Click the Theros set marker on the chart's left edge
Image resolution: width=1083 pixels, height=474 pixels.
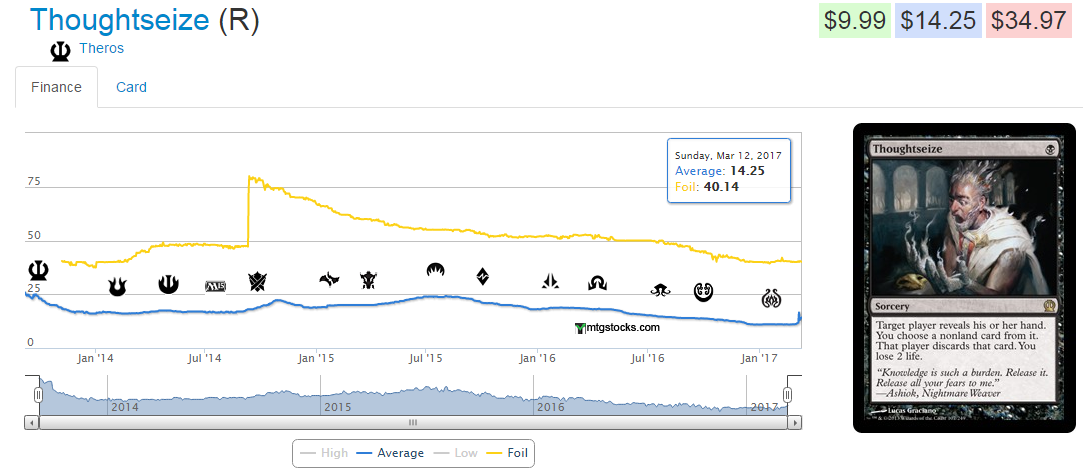pyautogui.click(x=38, y=270)
